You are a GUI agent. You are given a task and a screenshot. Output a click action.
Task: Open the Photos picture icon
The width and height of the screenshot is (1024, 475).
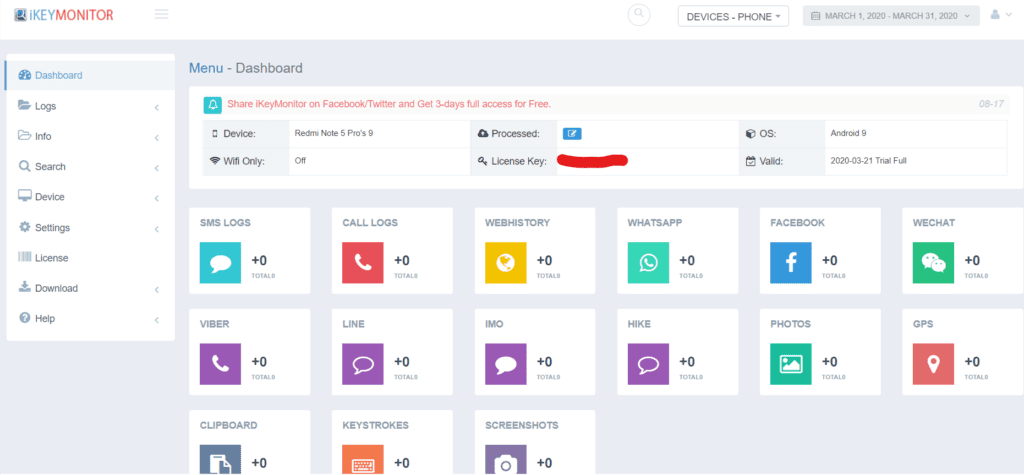tap(791, 364)
